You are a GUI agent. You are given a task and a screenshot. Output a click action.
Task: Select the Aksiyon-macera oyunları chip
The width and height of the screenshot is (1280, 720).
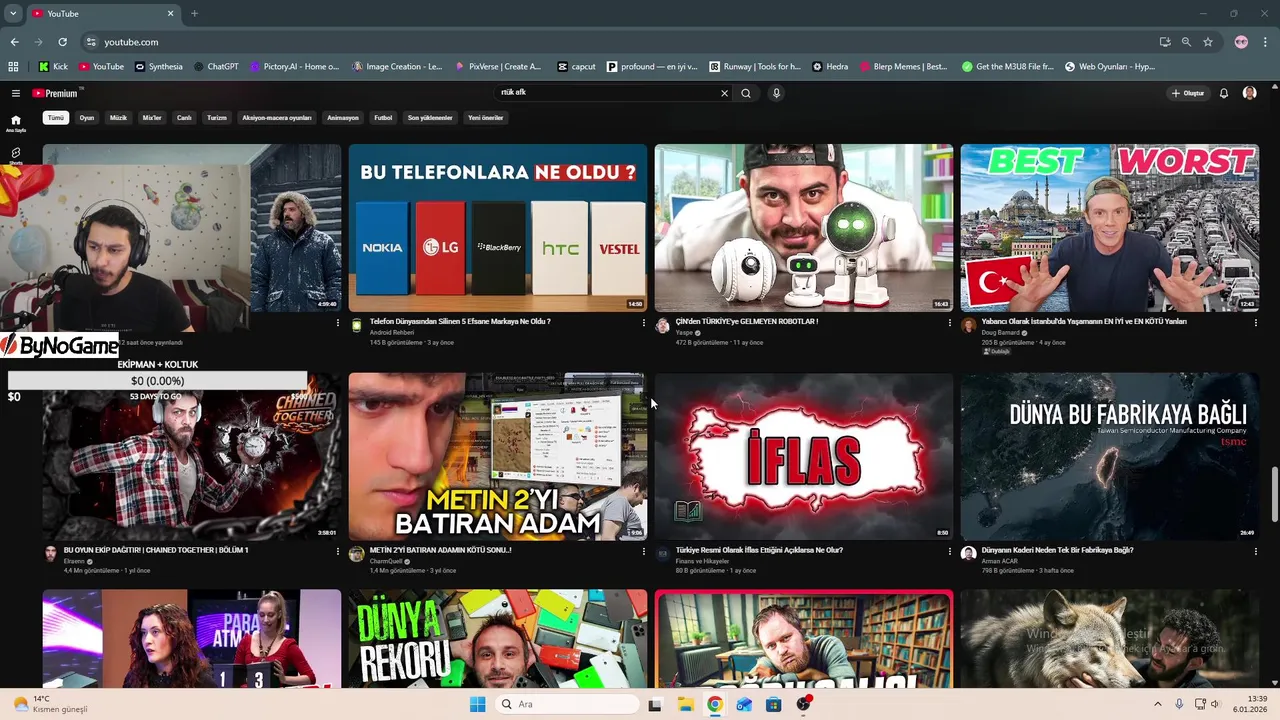tap(277, 118)
